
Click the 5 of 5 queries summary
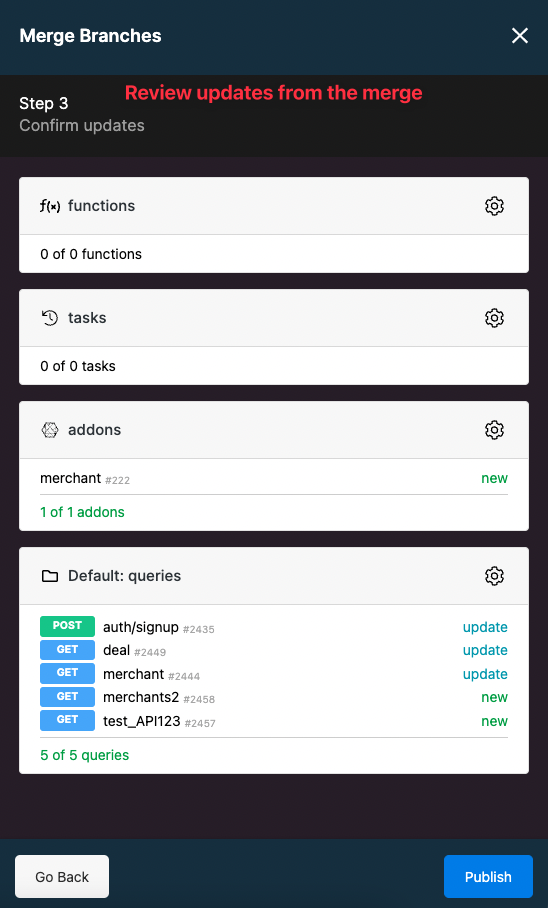tap(85, 755)
